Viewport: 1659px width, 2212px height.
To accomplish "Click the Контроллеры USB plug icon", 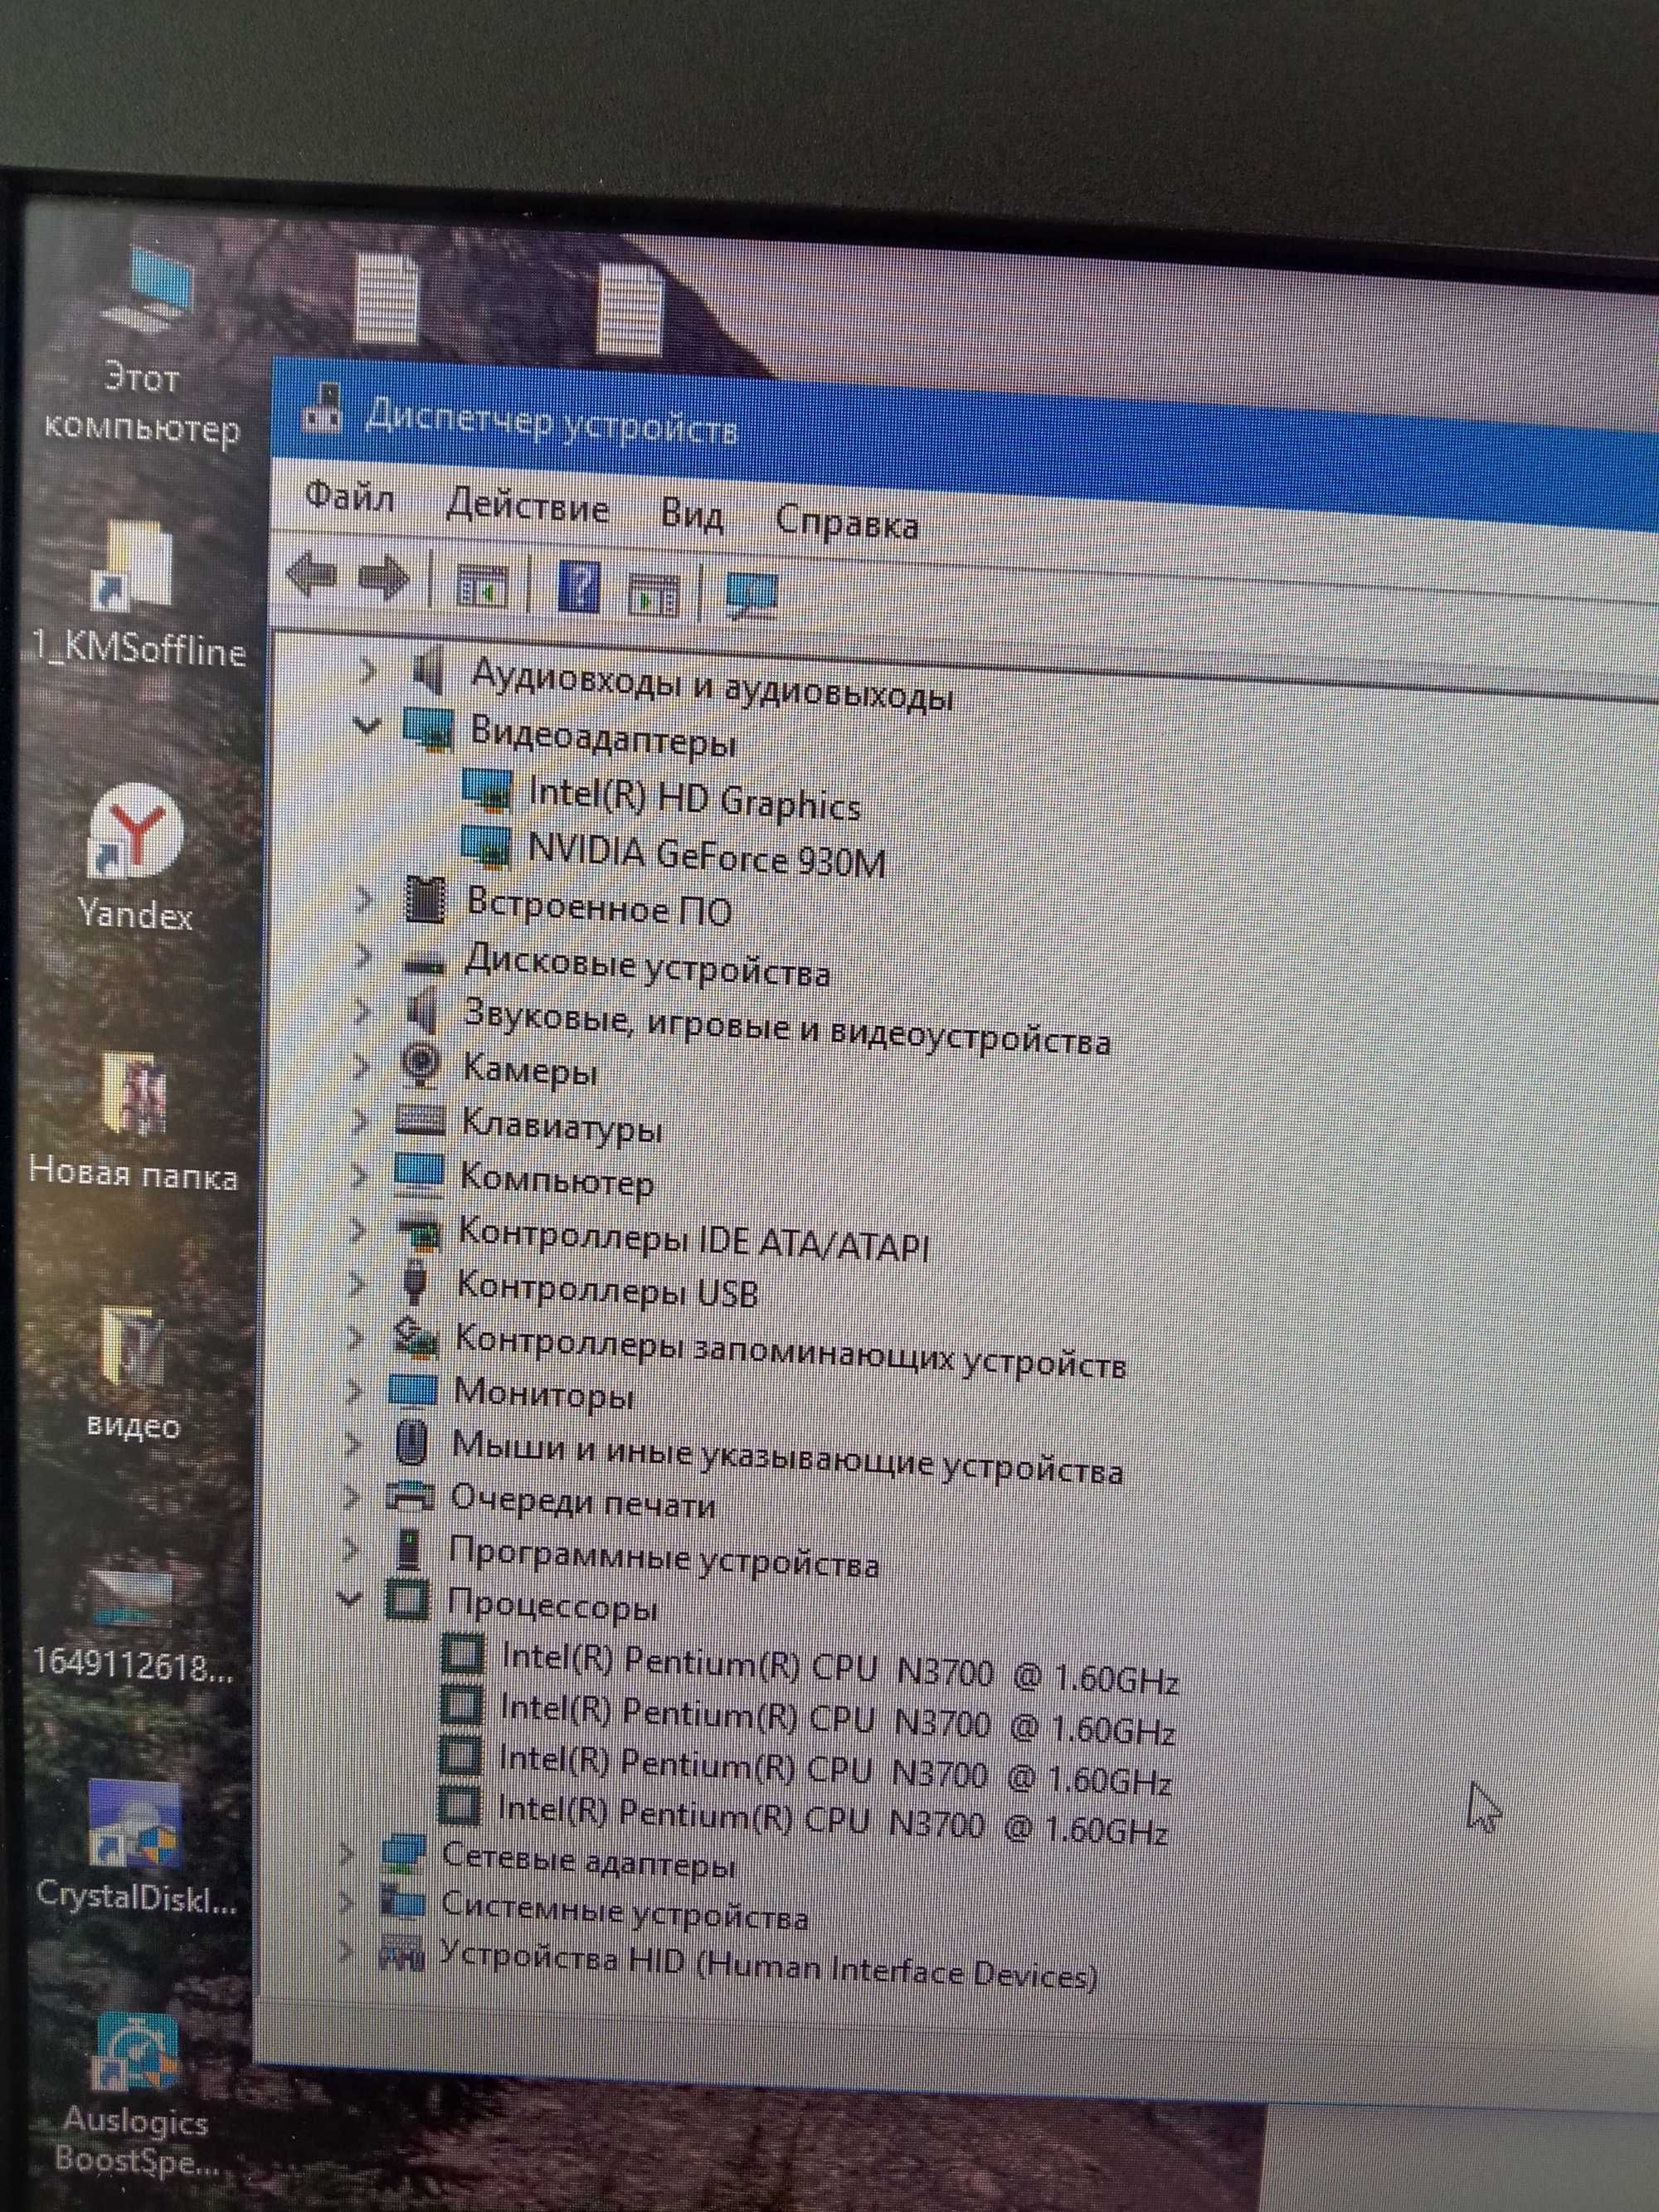I will pyautogui.click(x=414, y=1281).
